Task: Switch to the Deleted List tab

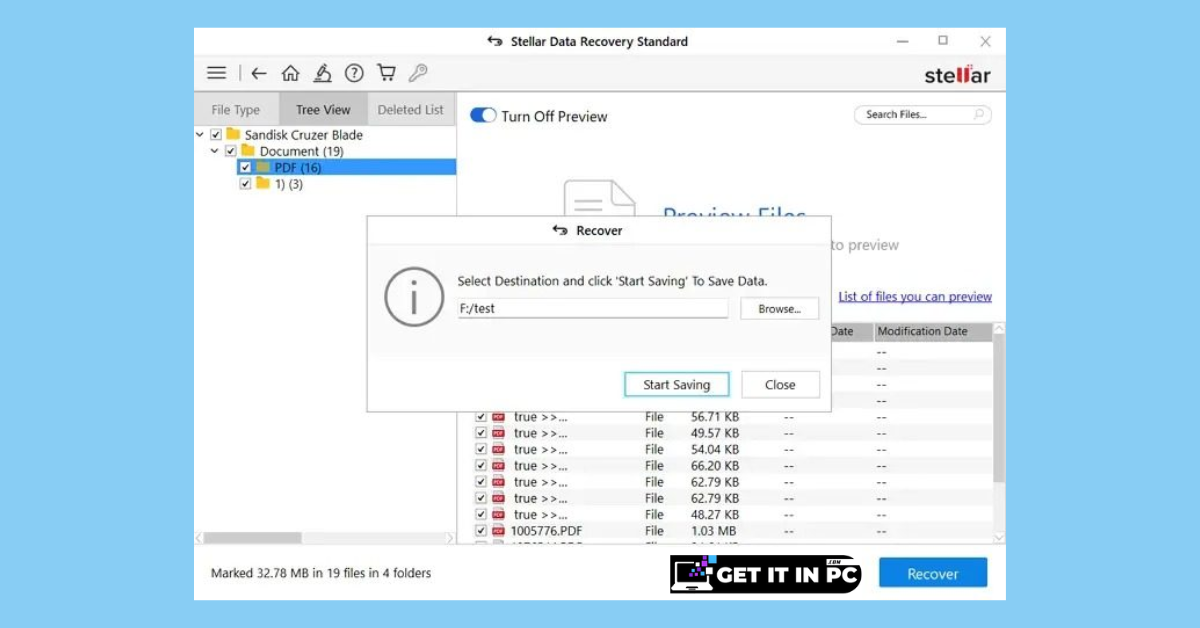Action: pos(411,110)
